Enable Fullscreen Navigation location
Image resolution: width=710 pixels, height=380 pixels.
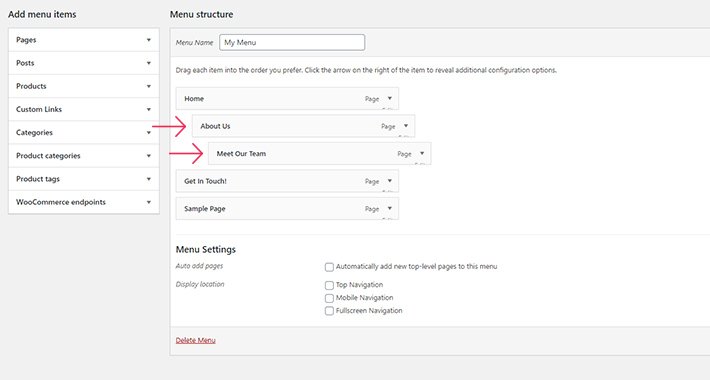click(x=329, y=311)
